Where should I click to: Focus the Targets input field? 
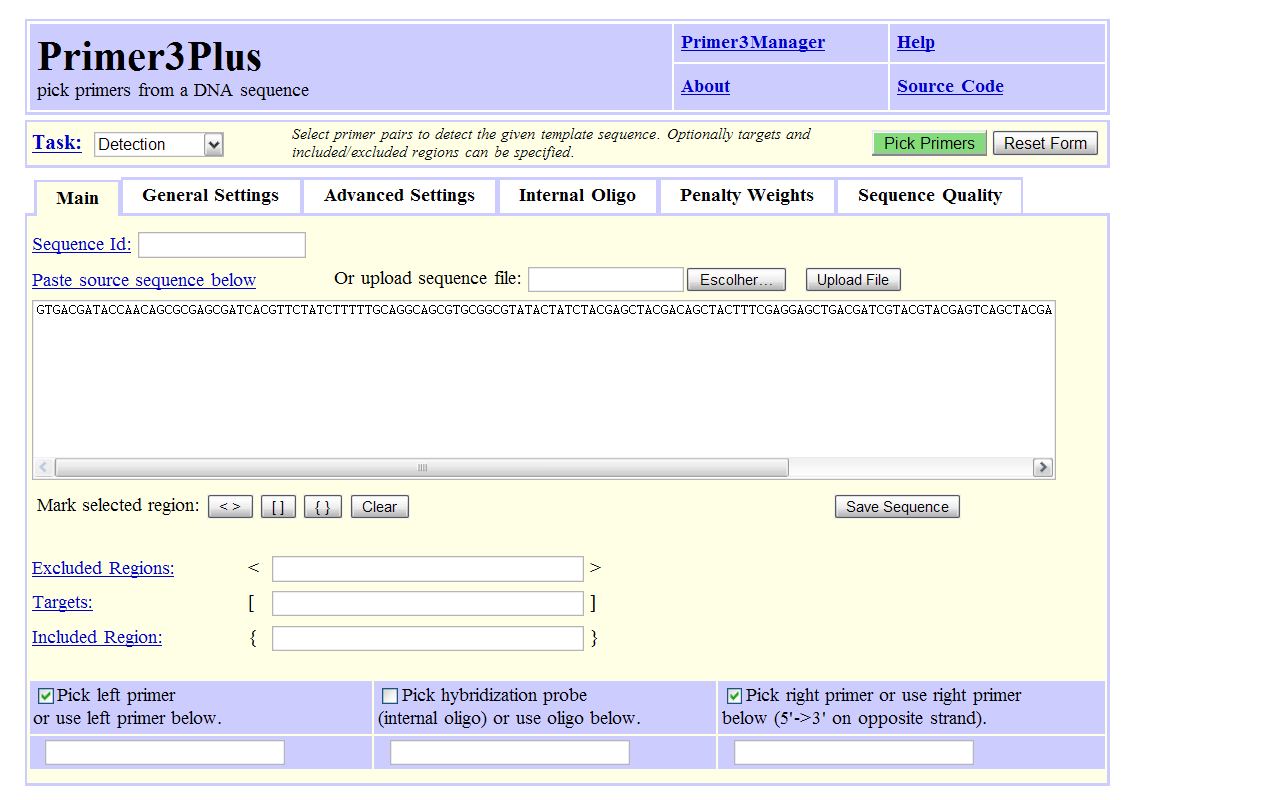[x=428, y=604]
